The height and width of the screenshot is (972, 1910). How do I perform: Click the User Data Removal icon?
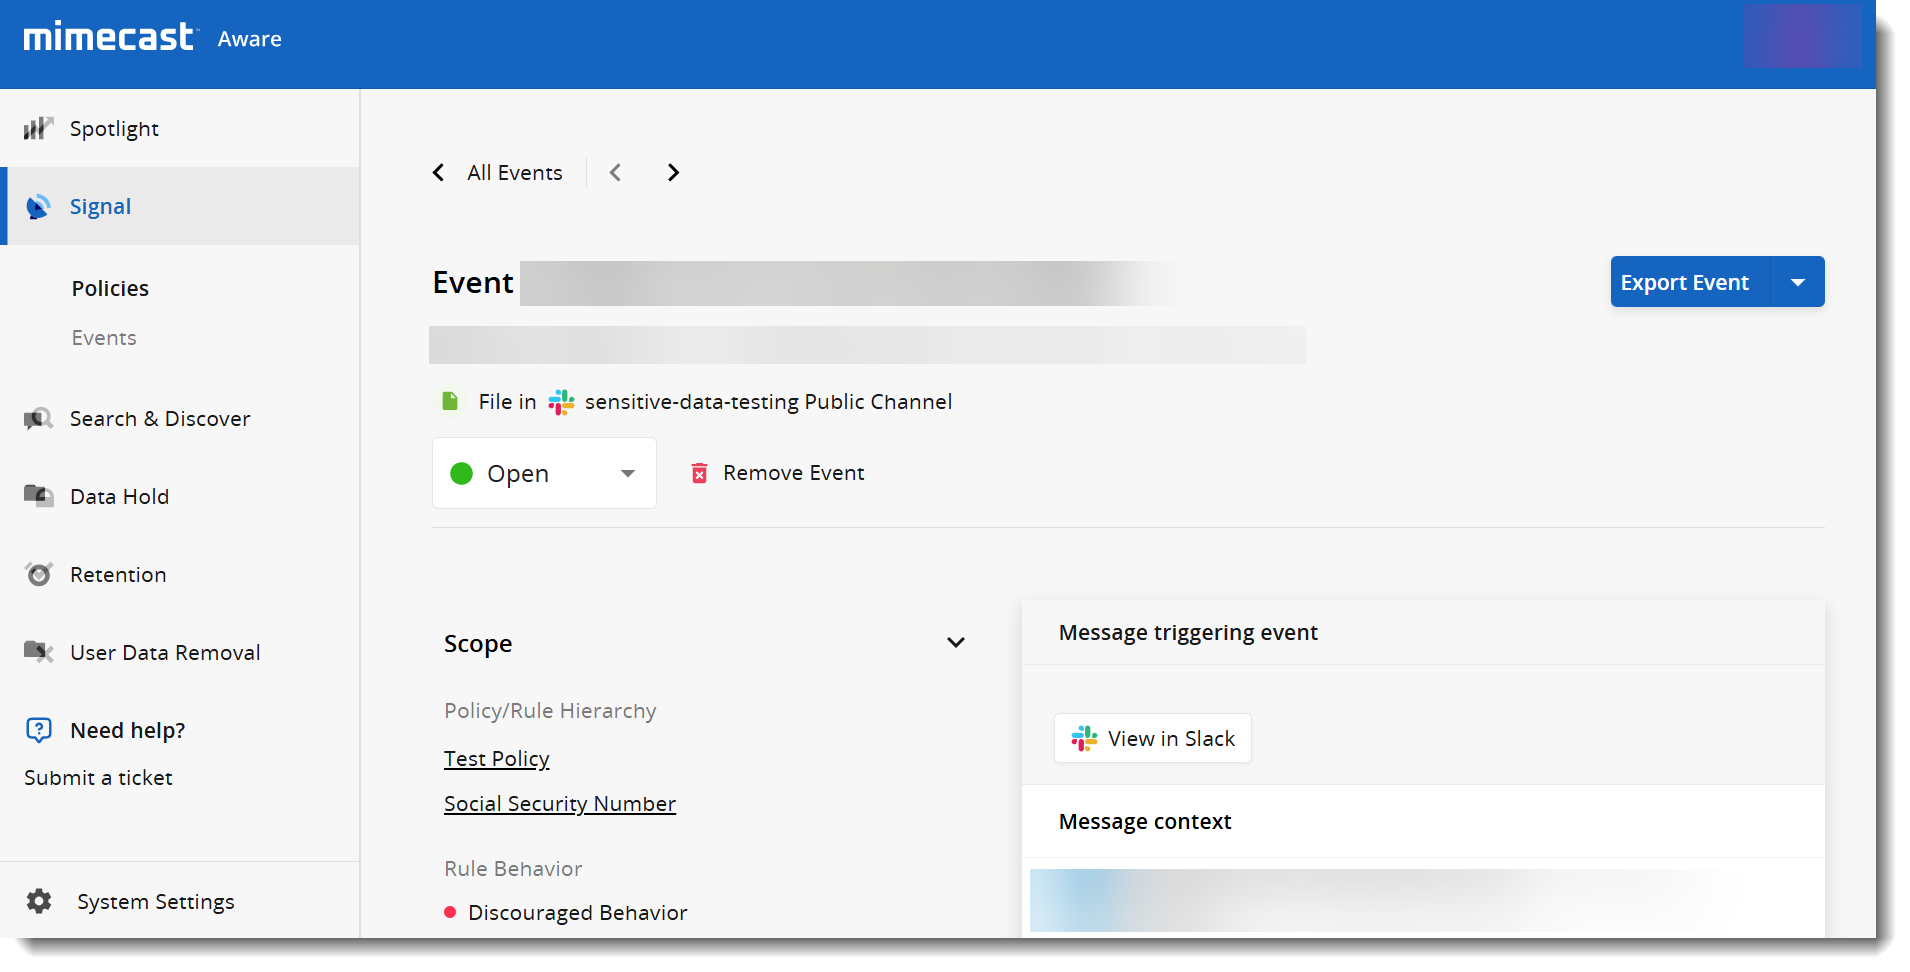click(x=38, y=652)
